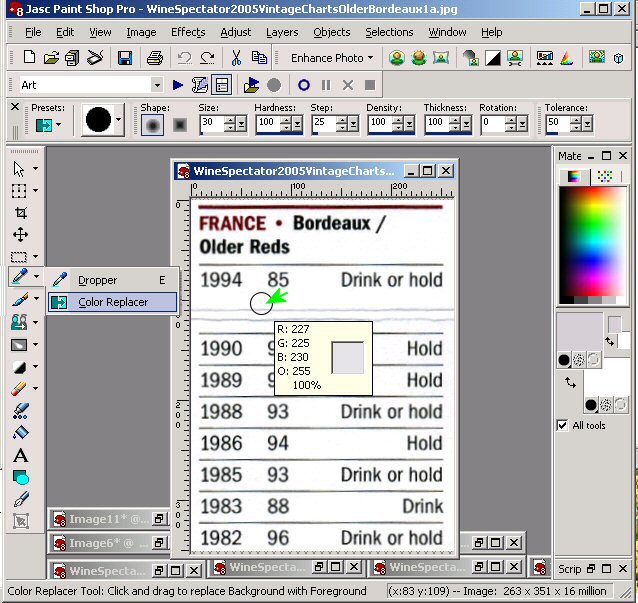
Task: Open the Effects menu
Action: pyautogui.click(x=188, y=32)
